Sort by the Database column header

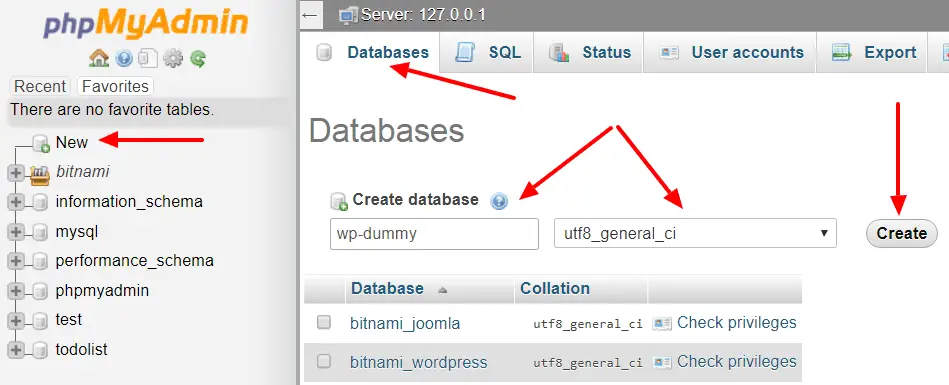tap(387, 289)
